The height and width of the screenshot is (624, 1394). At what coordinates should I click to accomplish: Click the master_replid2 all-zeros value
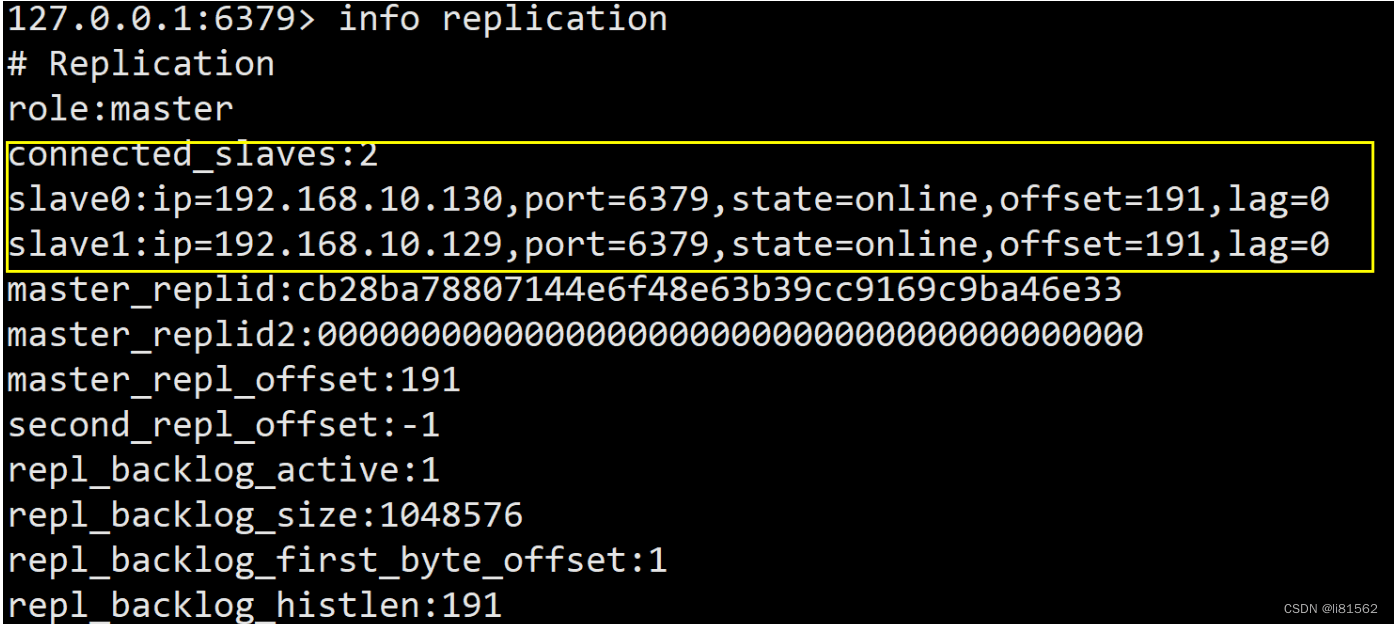[x=728, y=336]
